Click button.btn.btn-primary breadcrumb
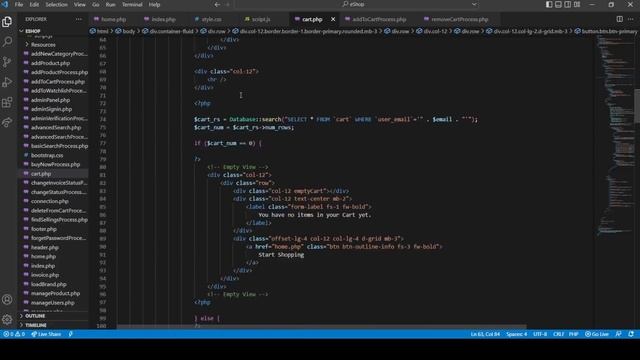 pyautogui.click(x=606, y=31)
